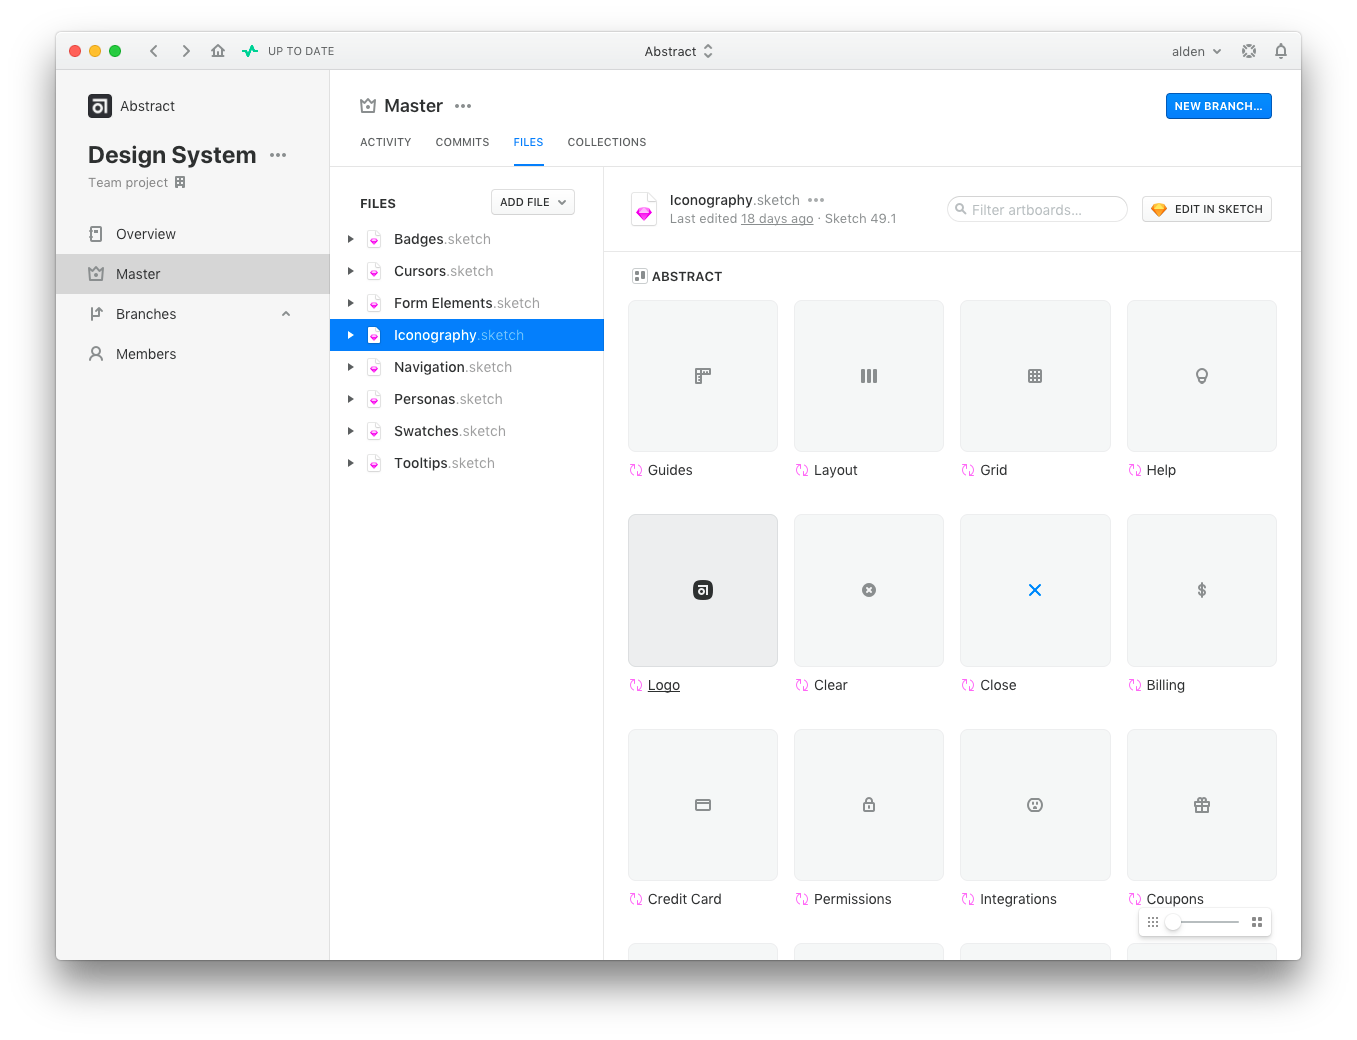Open notifications bell icon

1281,51
